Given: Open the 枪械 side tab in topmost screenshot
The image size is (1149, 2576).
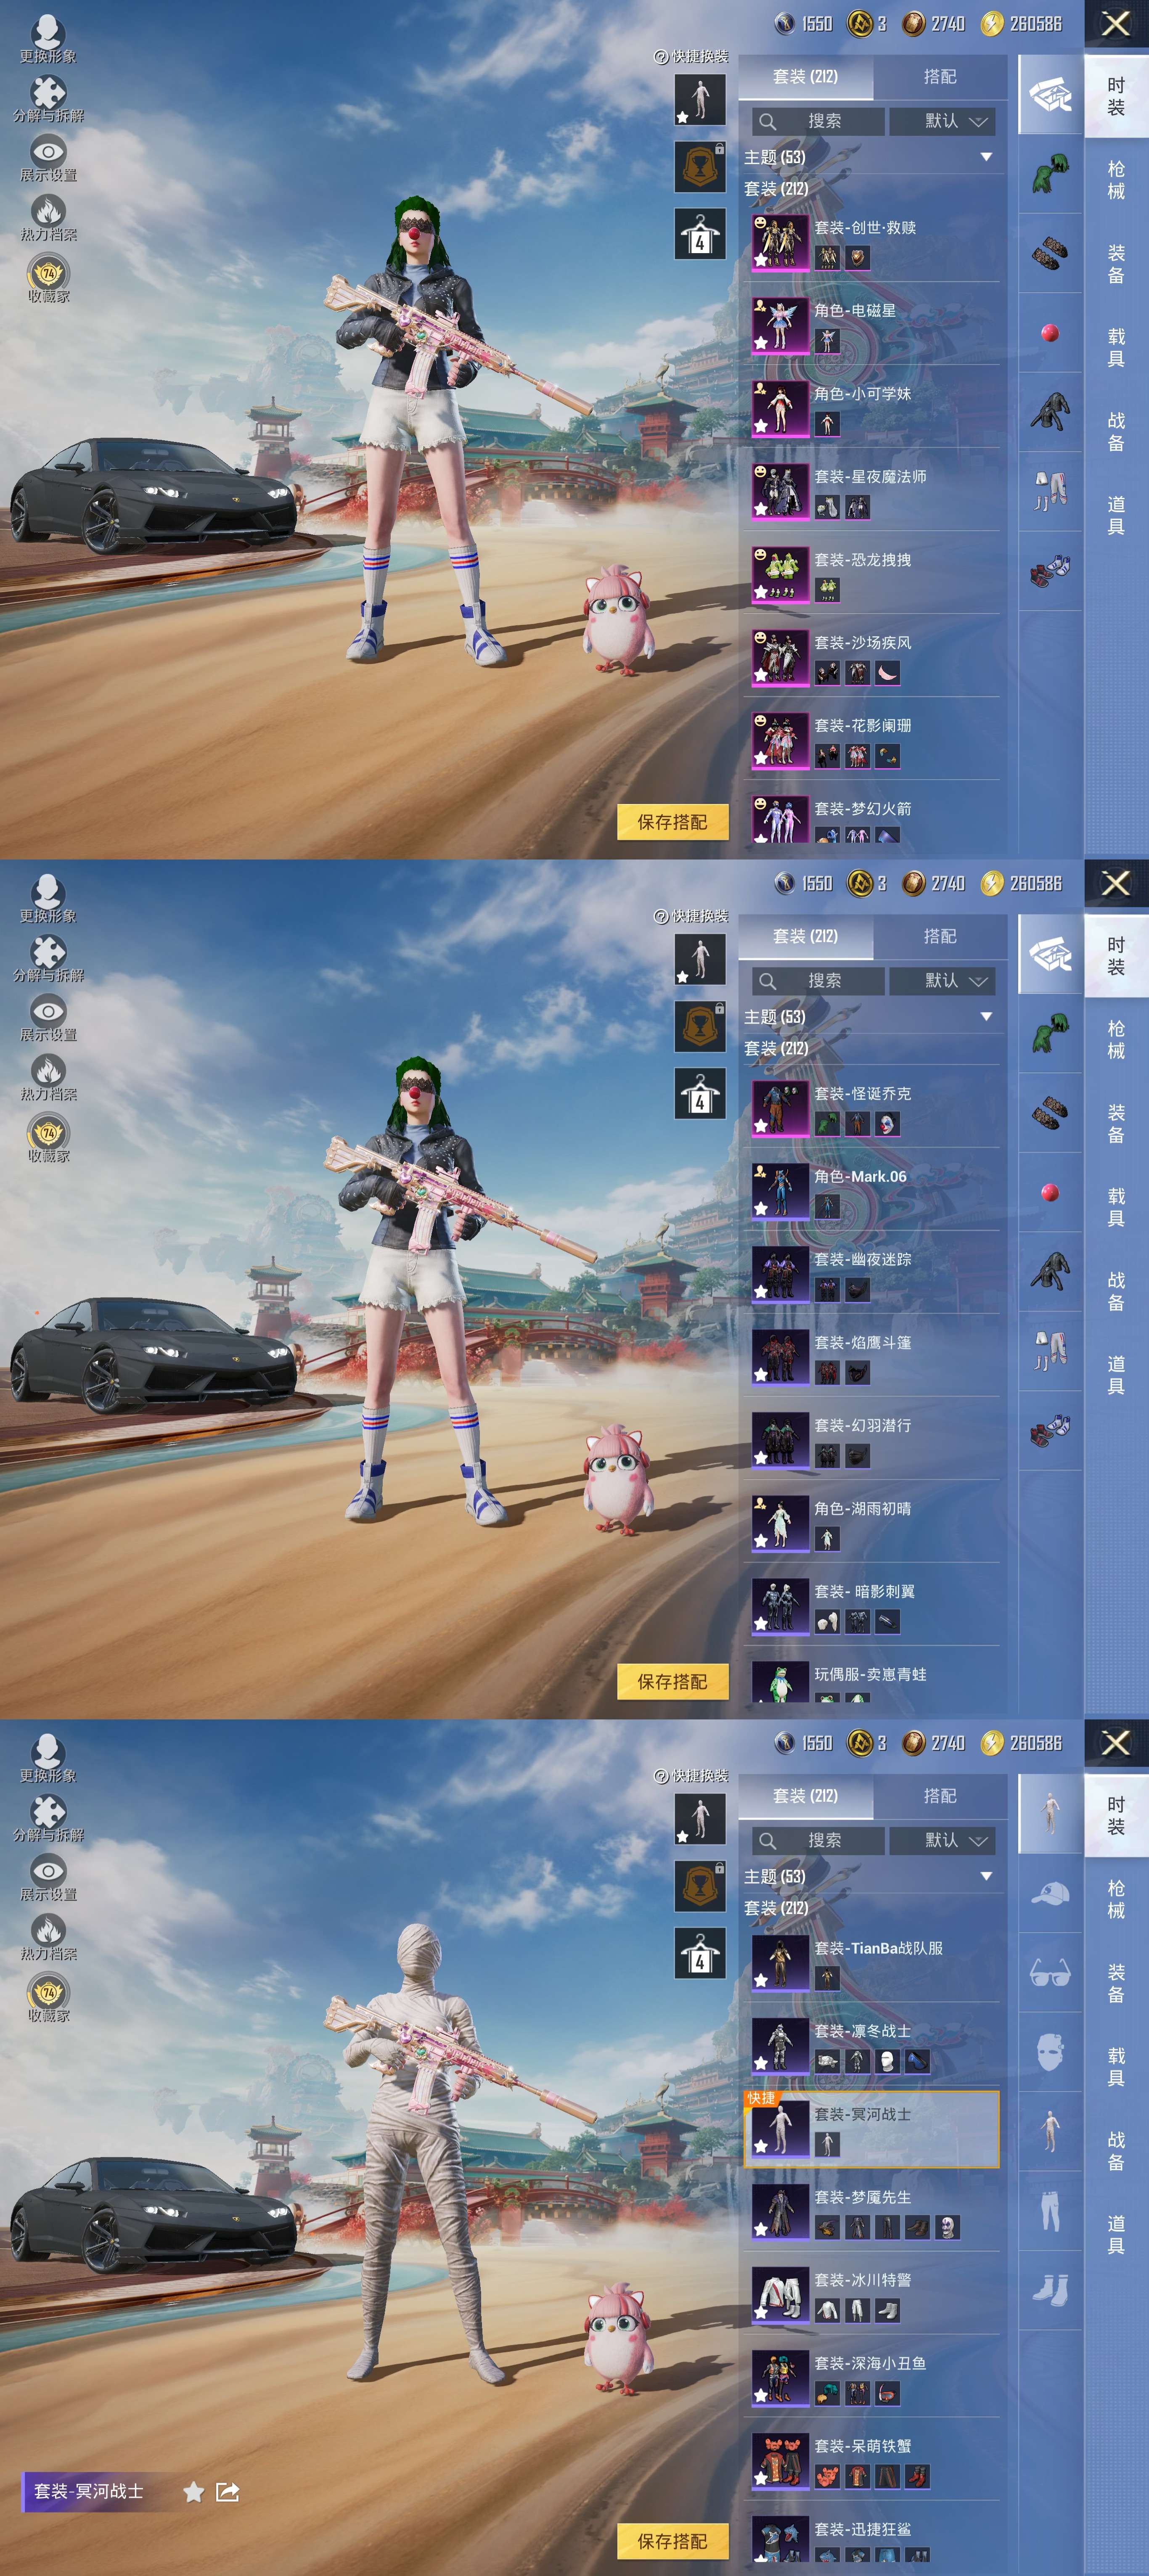Looking at the screenshot, I should [1116, 180].
